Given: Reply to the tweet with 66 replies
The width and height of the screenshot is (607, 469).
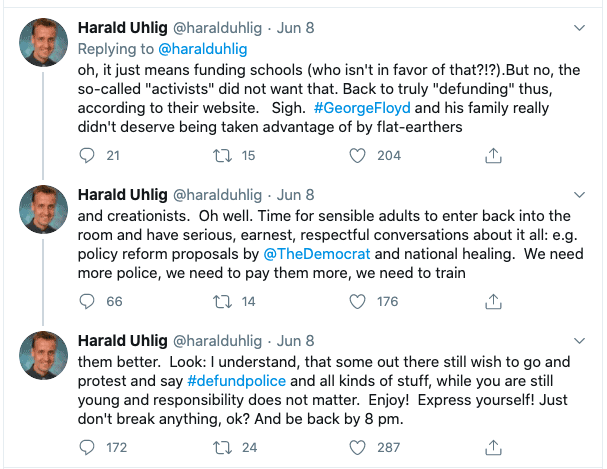Looking at the screenshot, I should [x=86, y=301].
